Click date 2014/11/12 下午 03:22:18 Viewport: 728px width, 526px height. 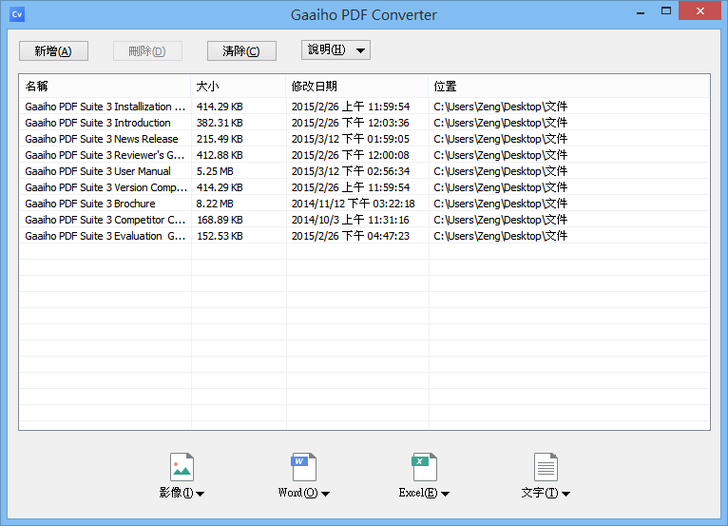pyautogui.click(x=353, y=204)
